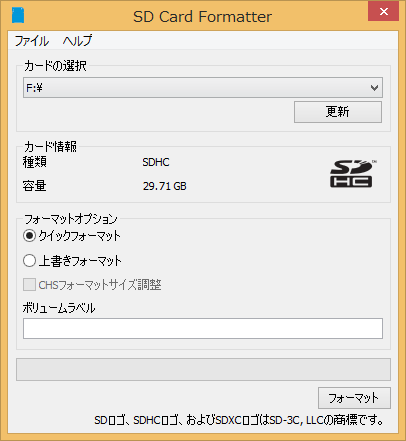Click the 更新 refresh button
This screenshot has width=406, height=441.
coord(338,112)
